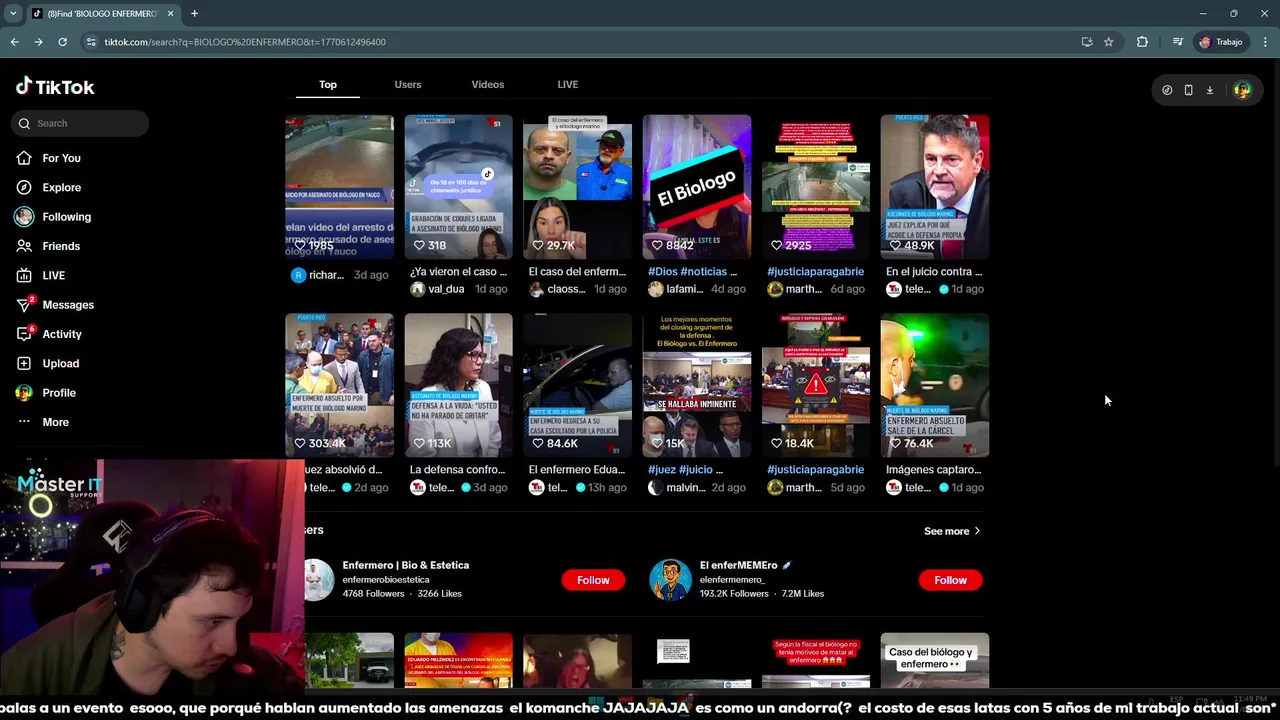This screenshot has height=720, width=1280.
Task: Open the 'El Biologo' video thumbnail
Action: pyautogui.click(x=696, y=187)
